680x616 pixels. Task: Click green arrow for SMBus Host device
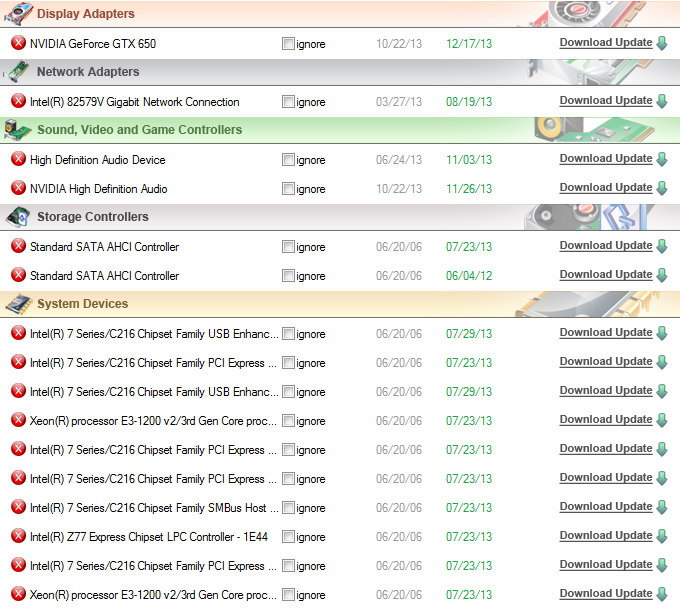[662, 508]
